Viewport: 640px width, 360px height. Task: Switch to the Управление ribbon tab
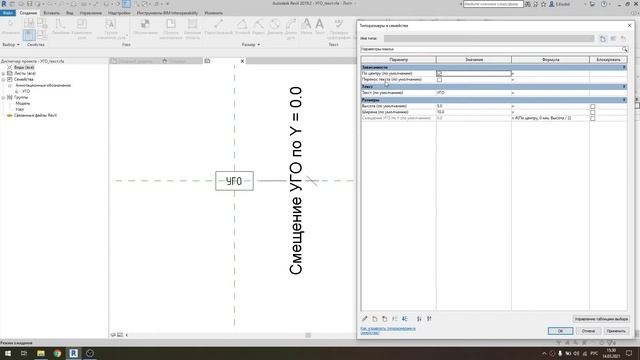pyautogui.click(x=91, y=13)
